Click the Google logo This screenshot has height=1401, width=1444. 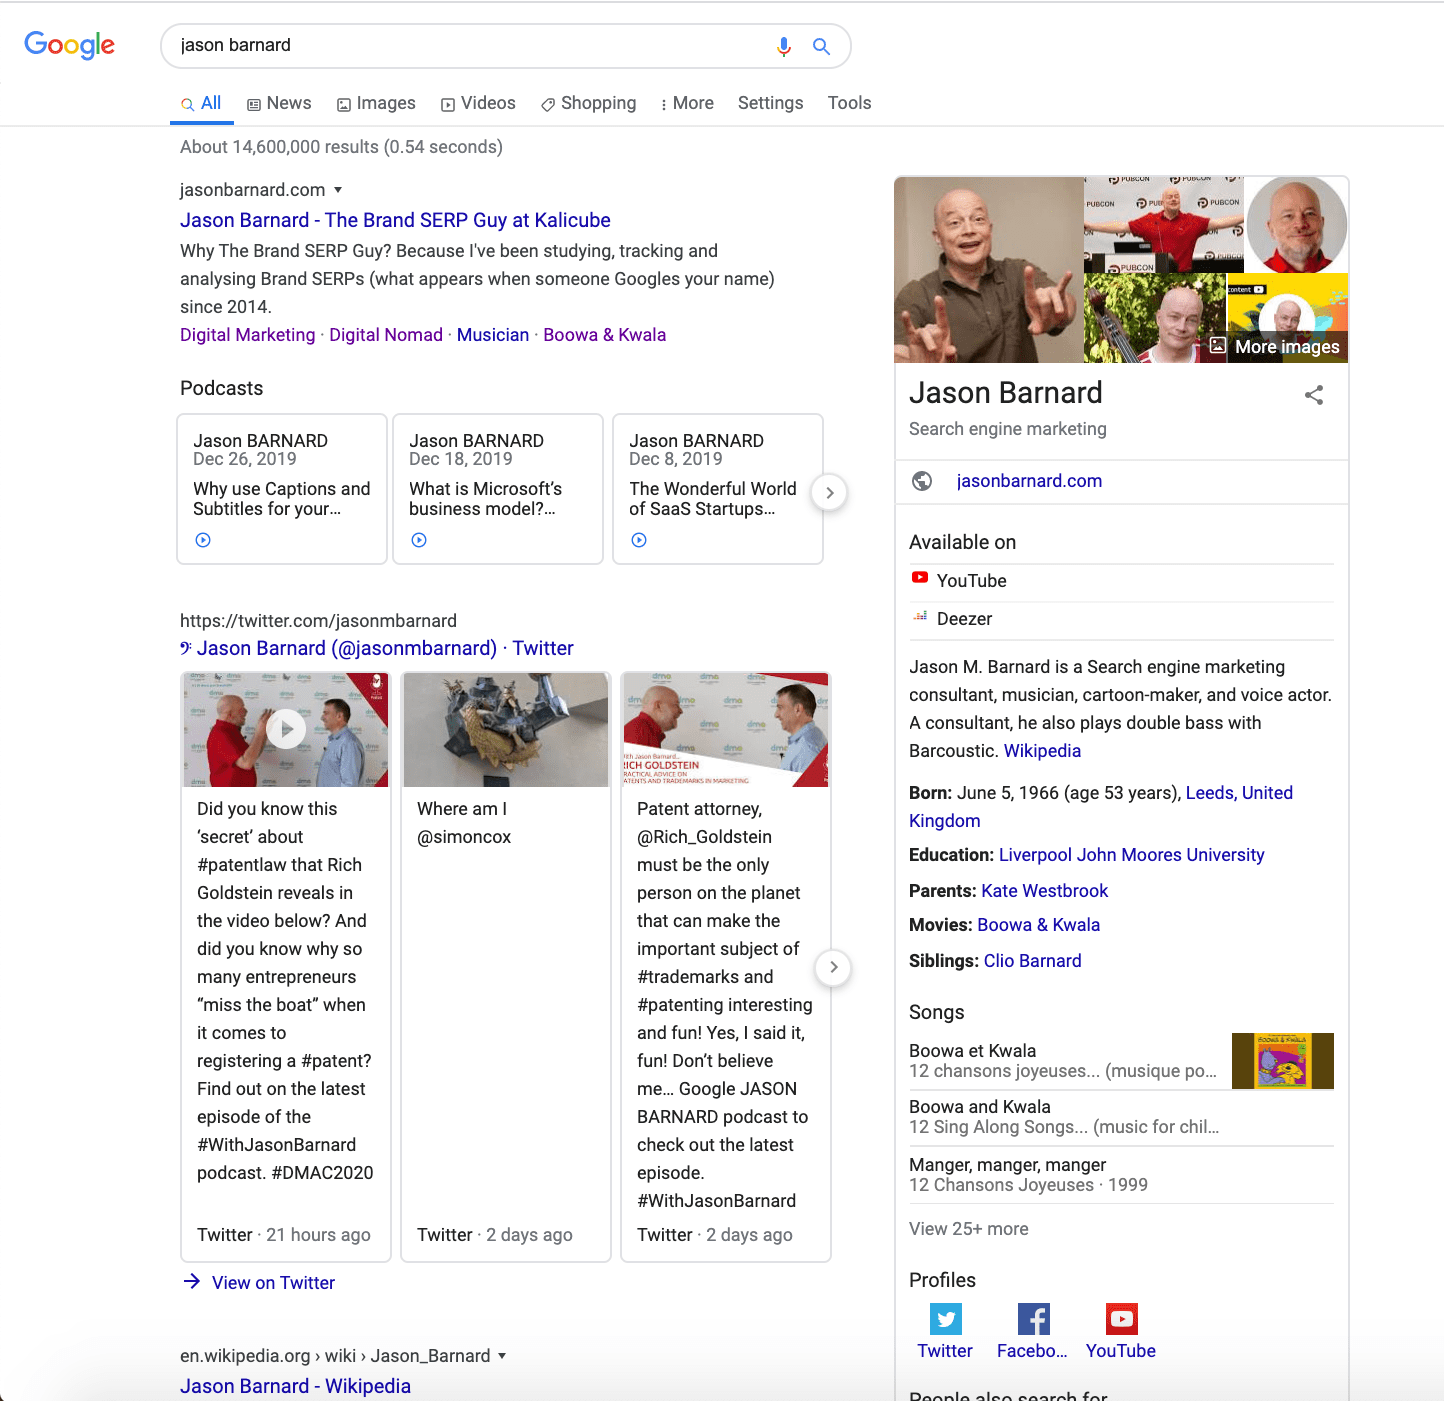pyautogui.click(x=69, y=45)
